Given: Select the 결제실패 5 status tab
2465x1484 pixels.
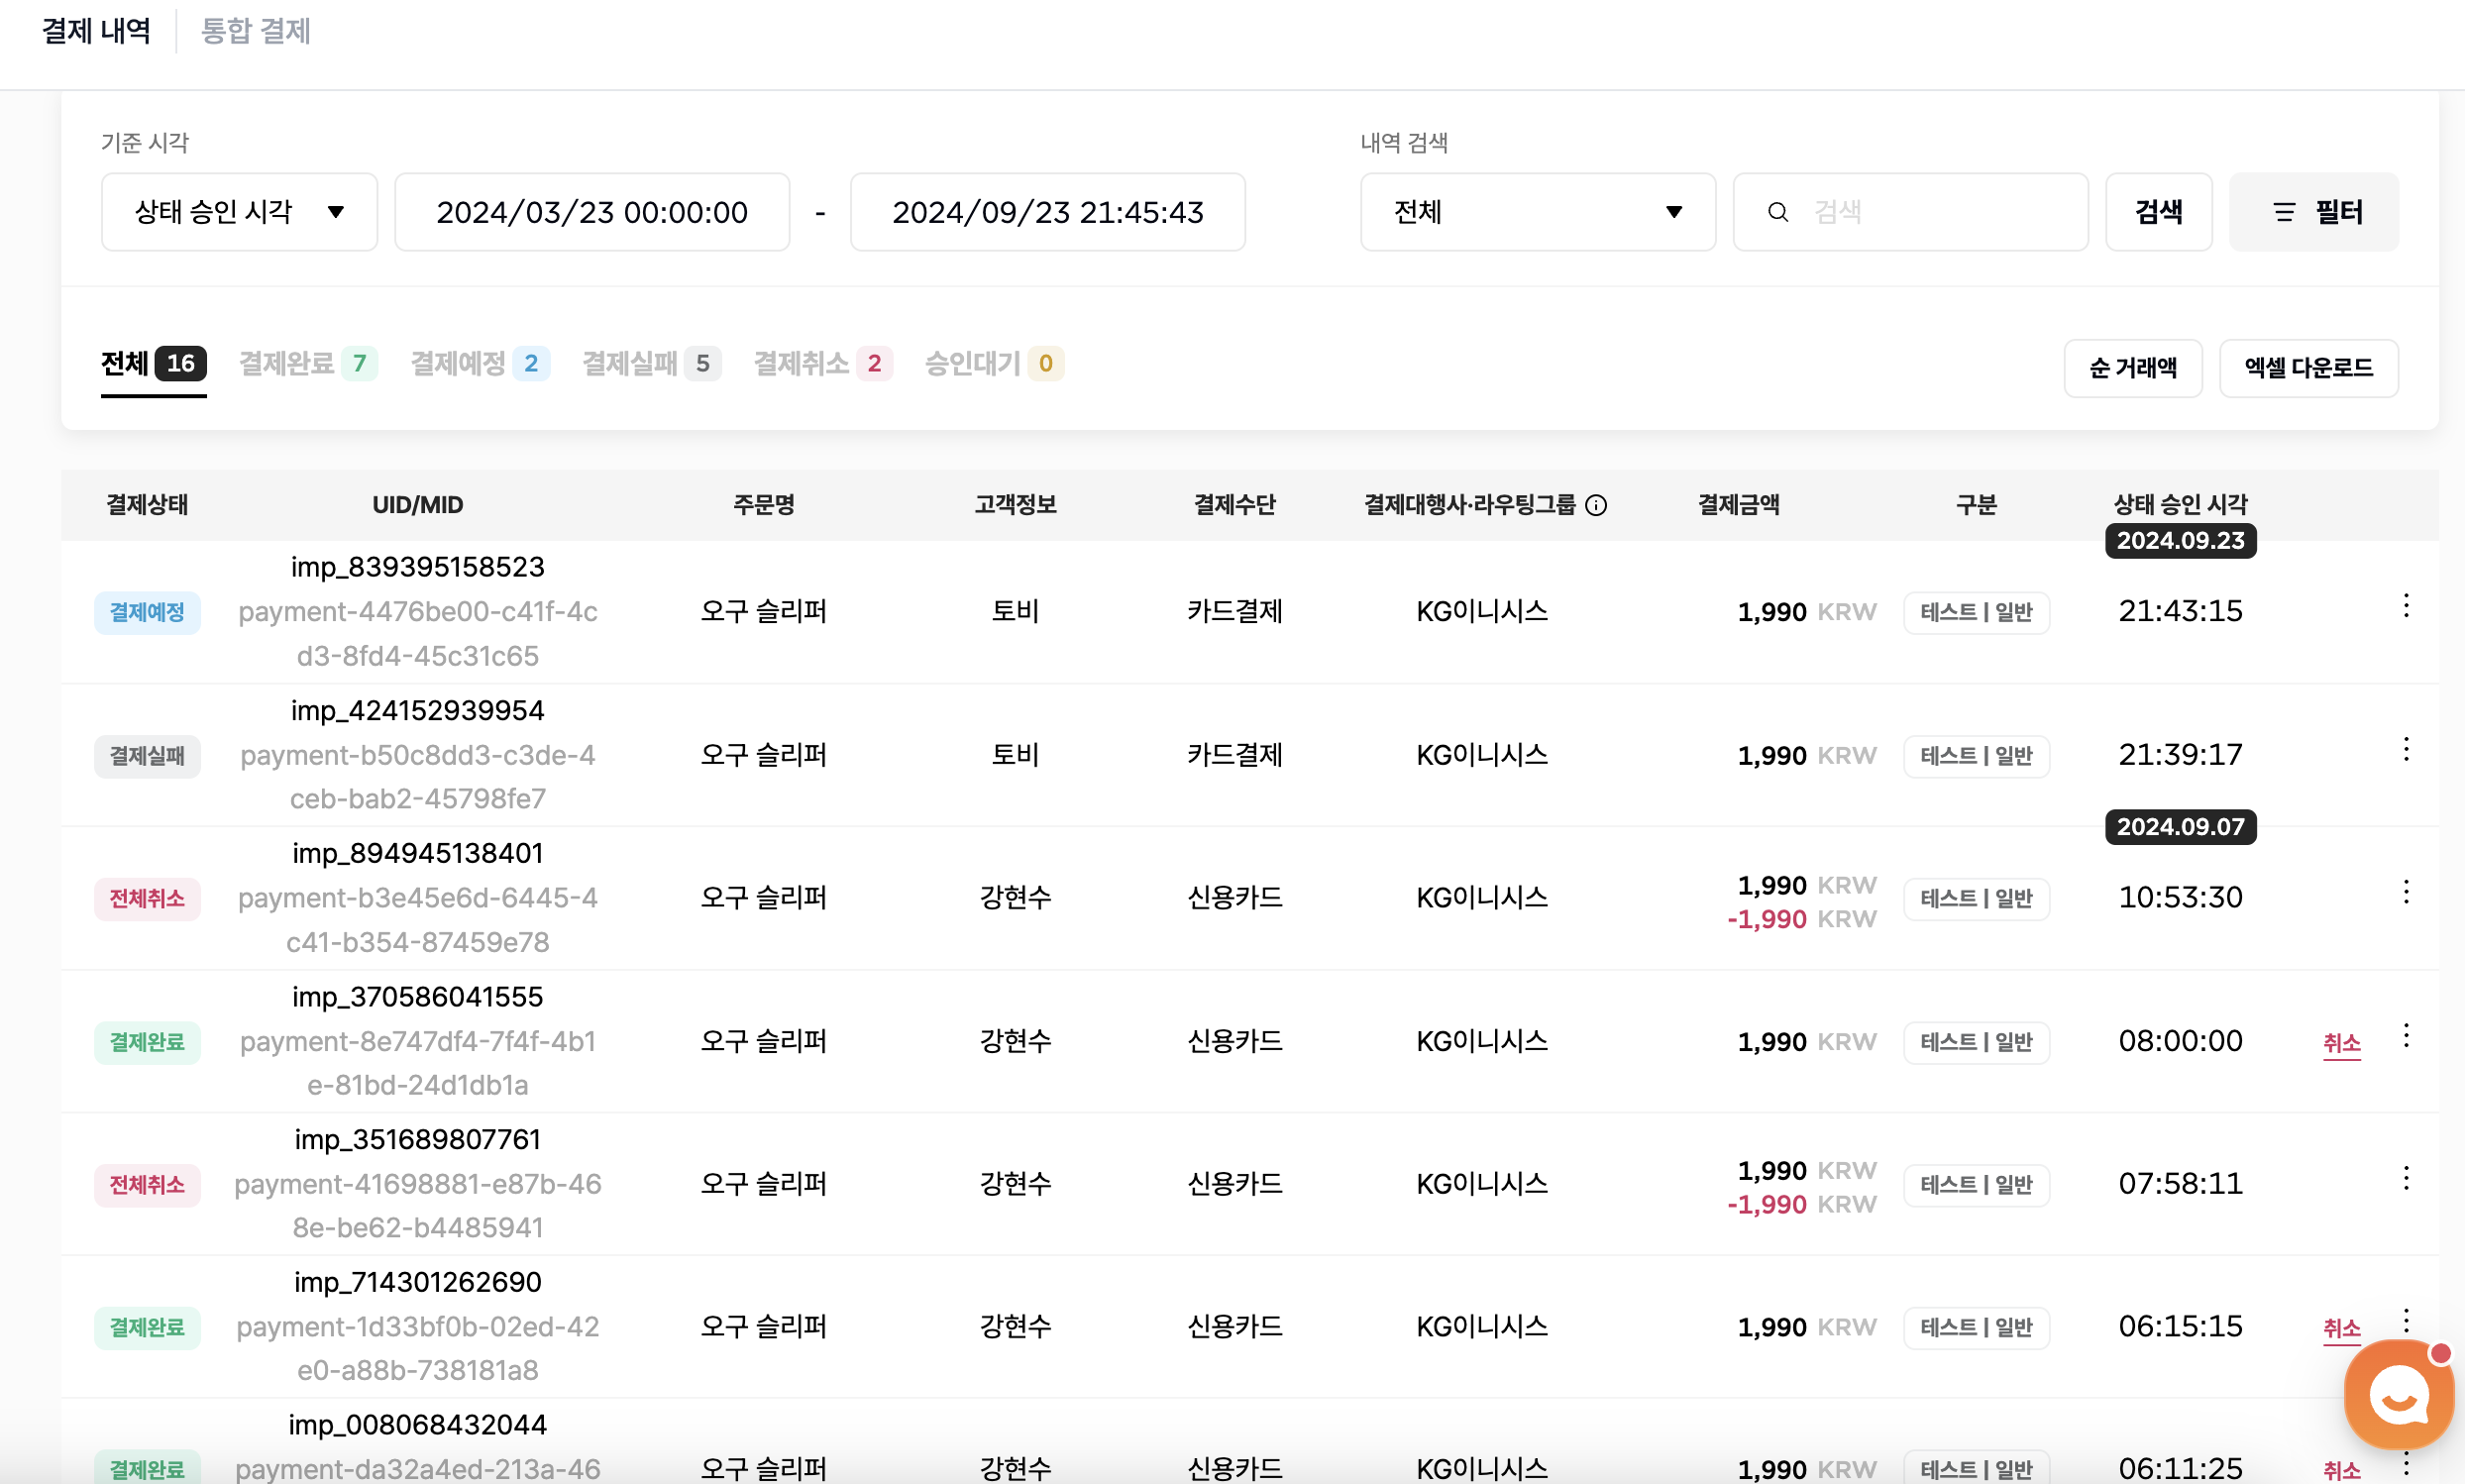Looking at the screenshot, I should point(650,364).
